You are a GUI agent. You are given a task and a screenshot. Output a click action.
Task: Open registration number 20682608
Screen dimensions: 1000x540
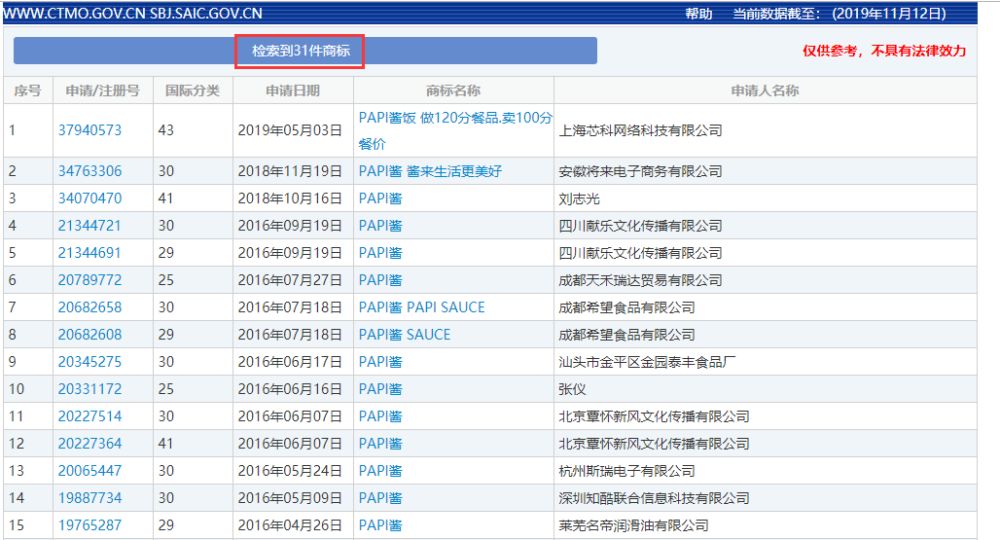tap(90, 335)
